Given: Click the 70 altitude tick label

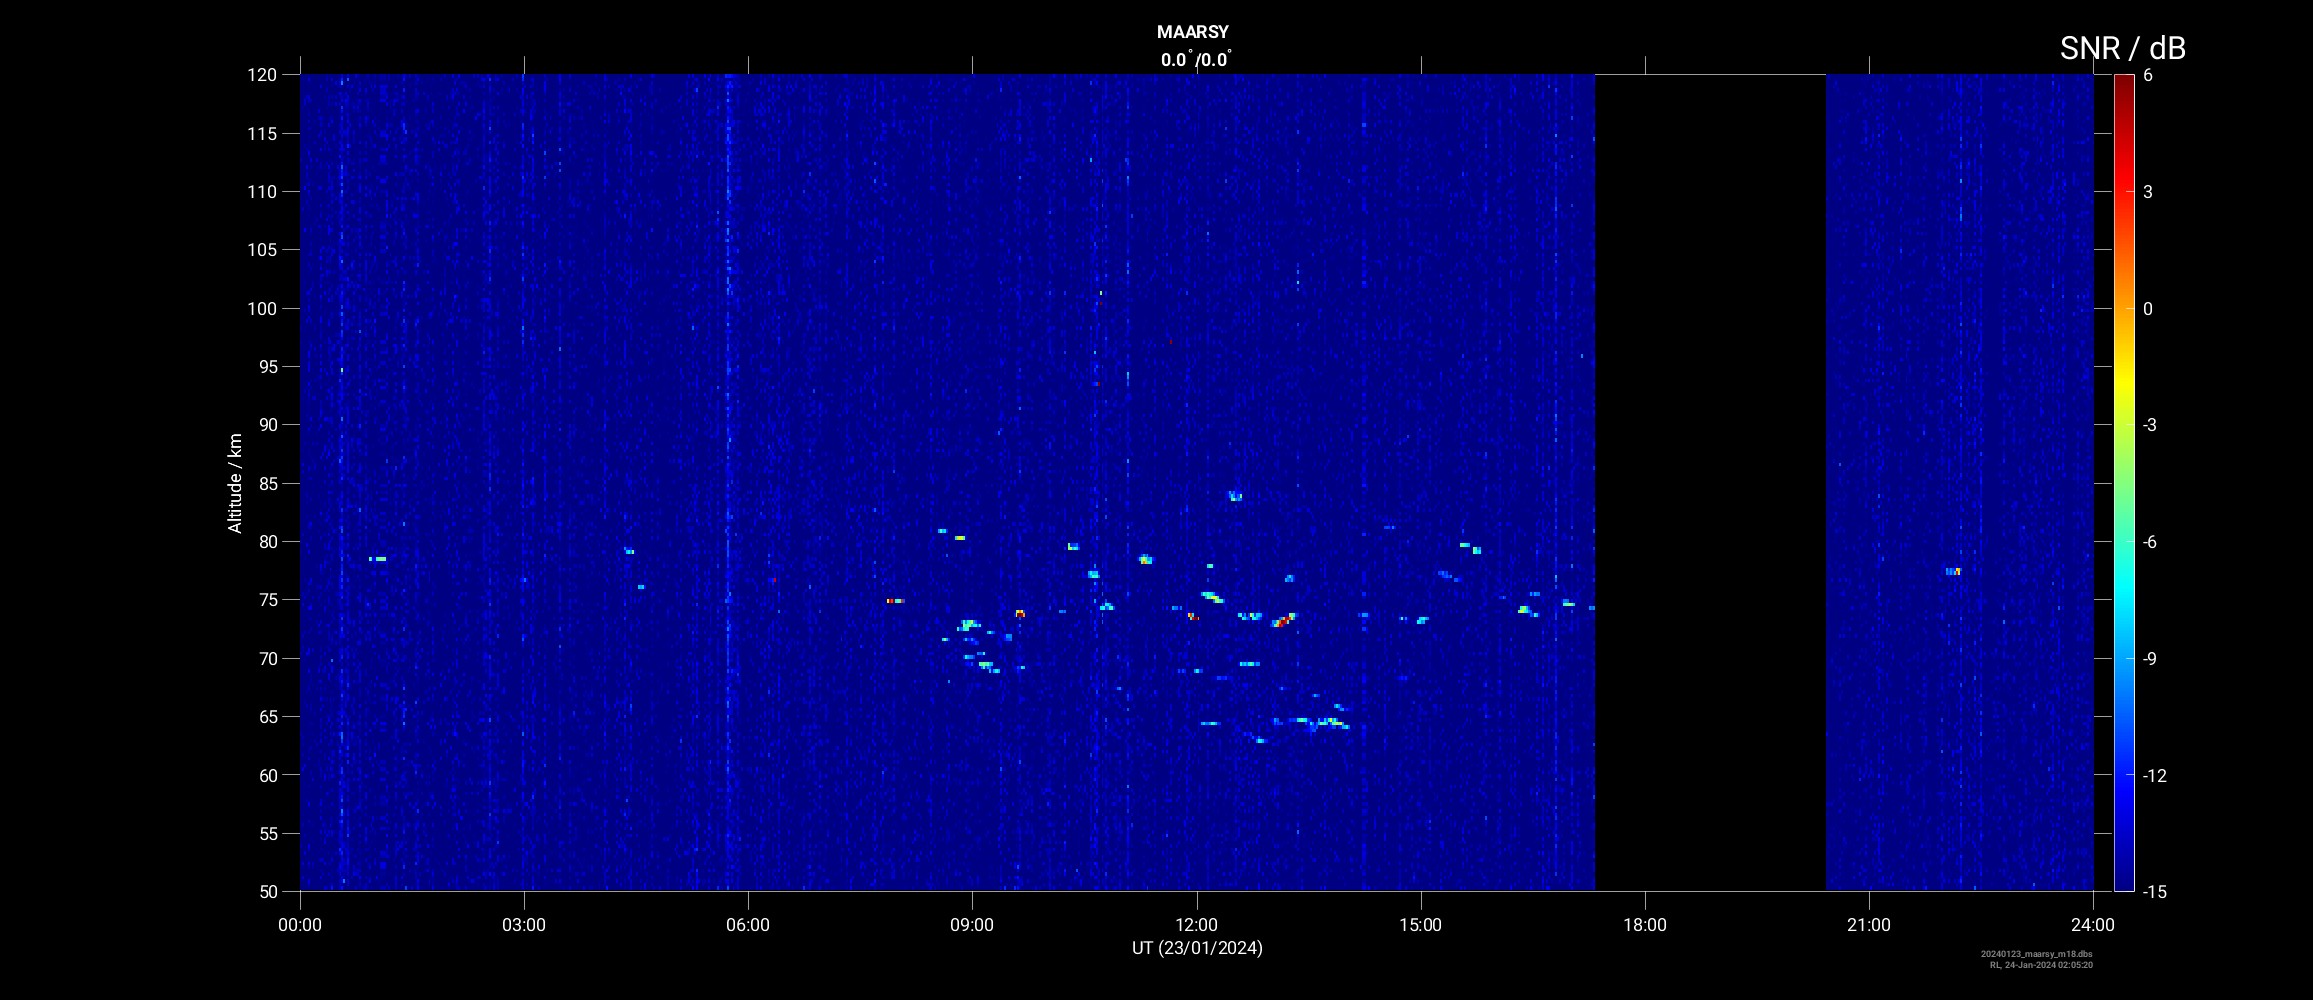Looking at the screenshot, I should tap(266, 658).
